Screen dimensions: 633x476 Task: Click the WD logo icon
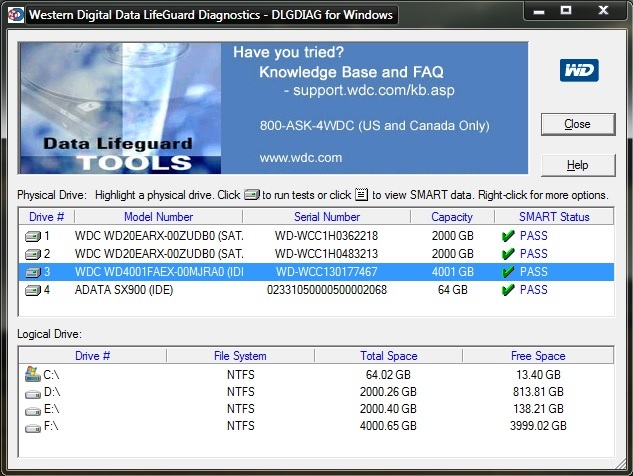point(579,70)
